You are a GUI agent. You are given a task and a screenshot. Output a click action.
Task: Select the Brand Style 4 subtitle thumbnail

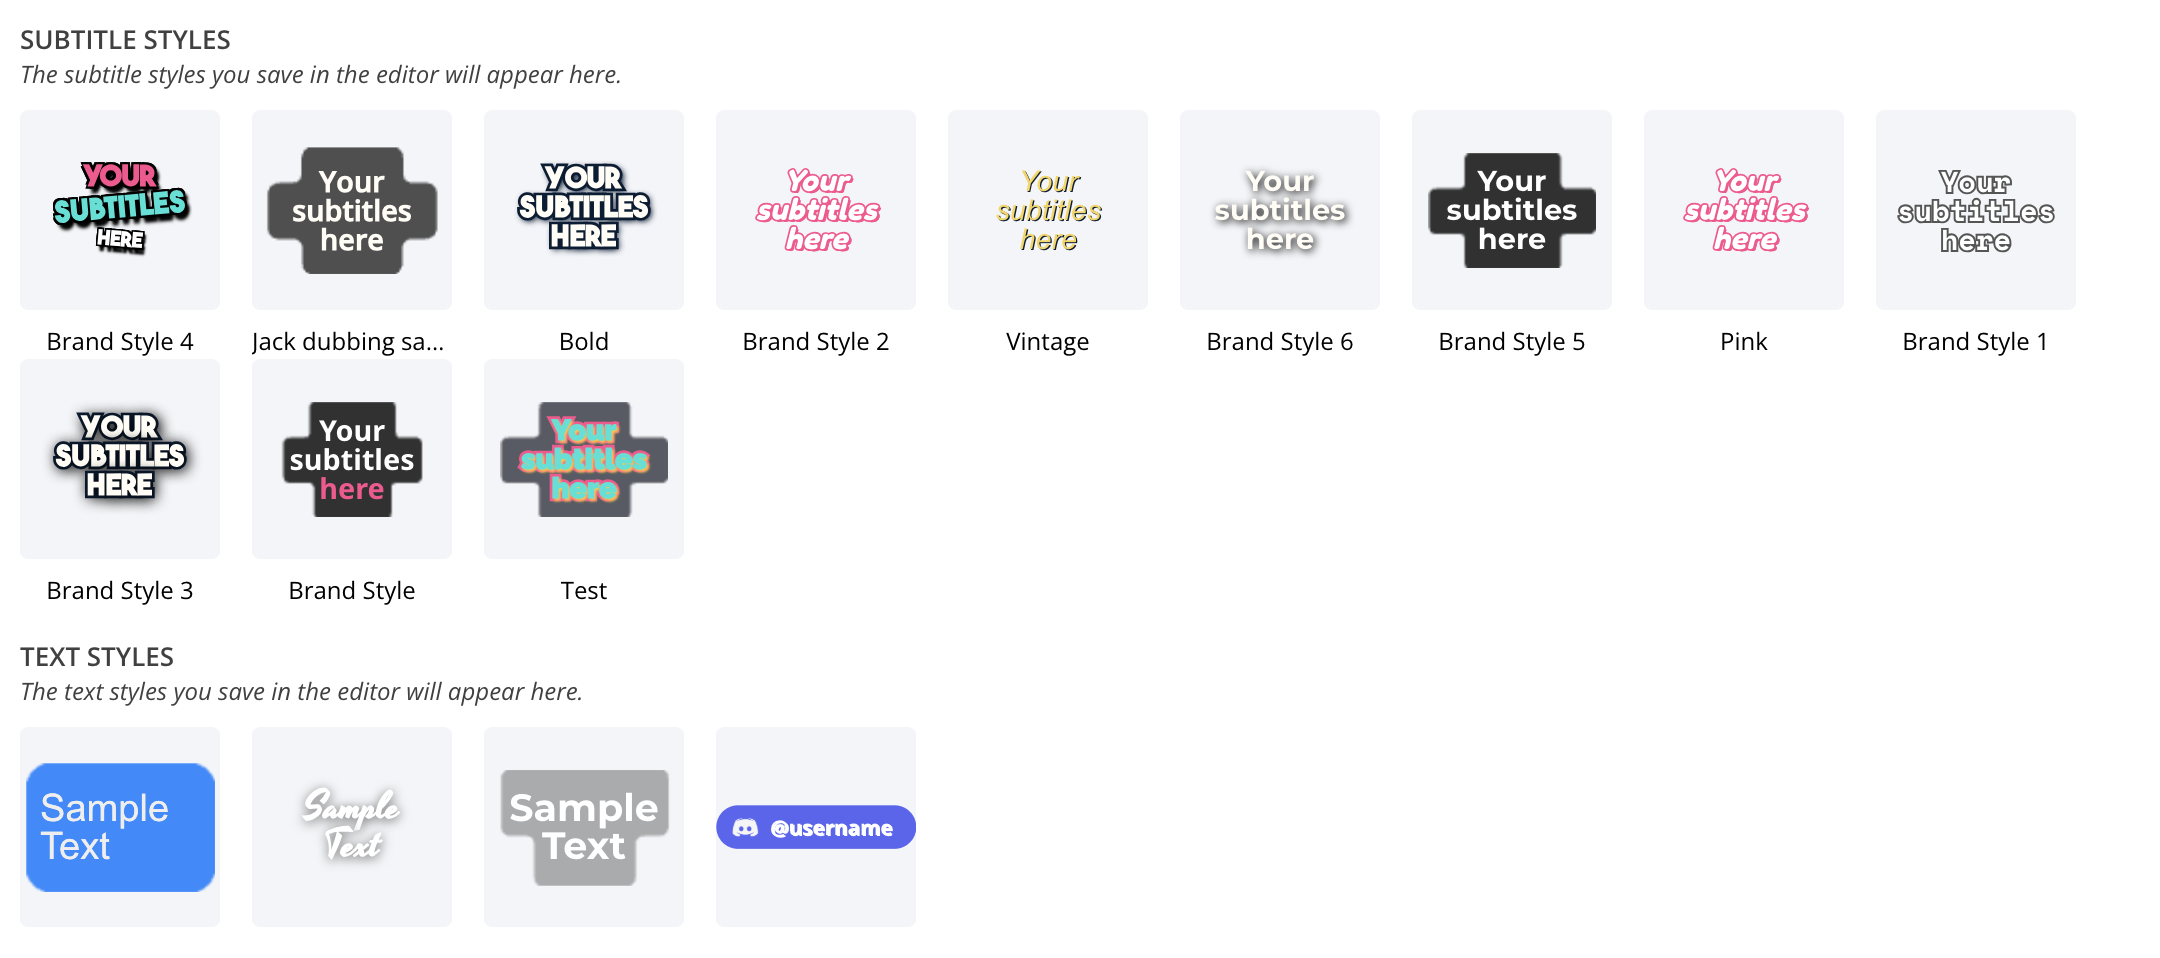coord(120,210)
